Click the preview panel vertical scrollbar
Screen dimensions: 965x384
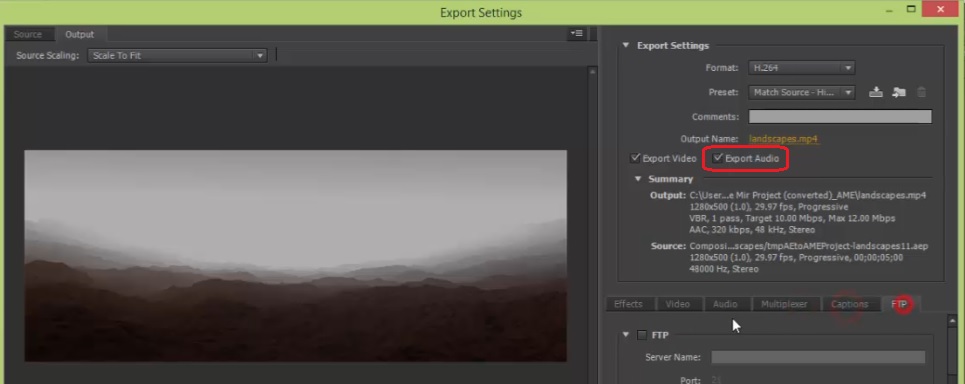[593, 225]
